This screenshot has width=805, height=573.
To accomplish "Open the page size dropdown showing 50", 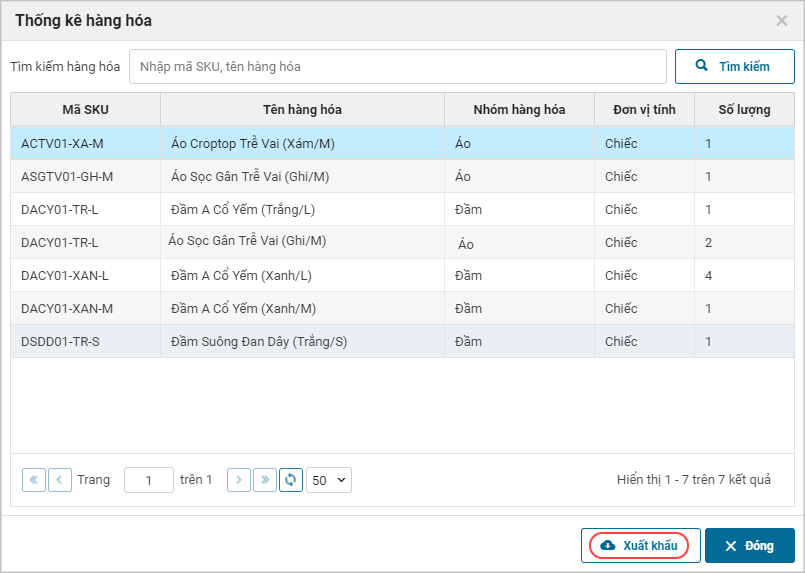I will 329,480.
